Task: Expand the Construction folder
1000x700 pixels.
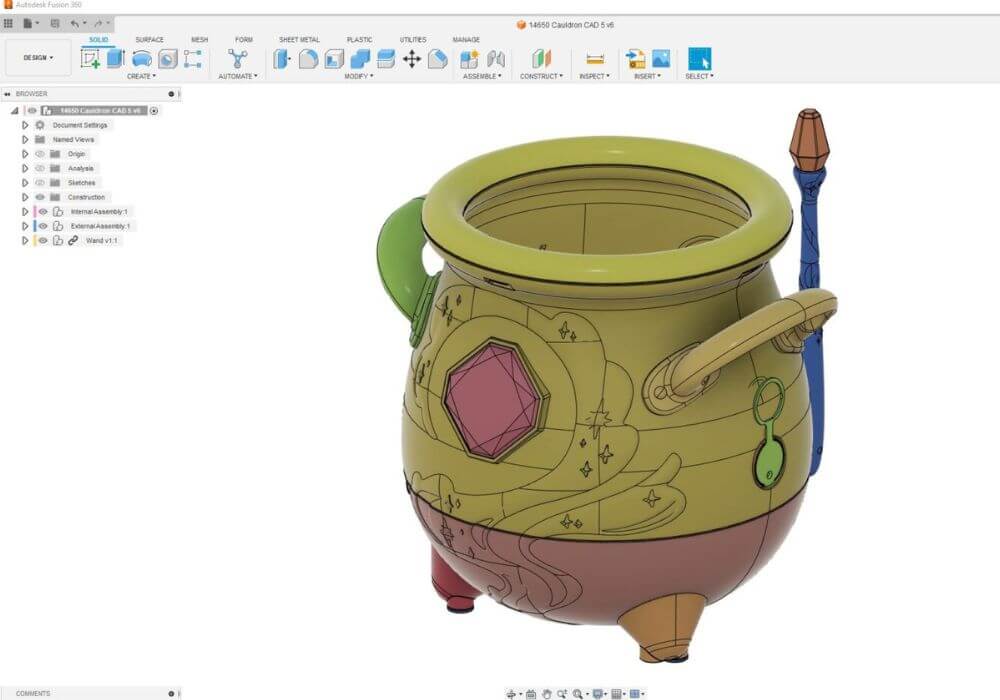Action: (x=25, y=197)
